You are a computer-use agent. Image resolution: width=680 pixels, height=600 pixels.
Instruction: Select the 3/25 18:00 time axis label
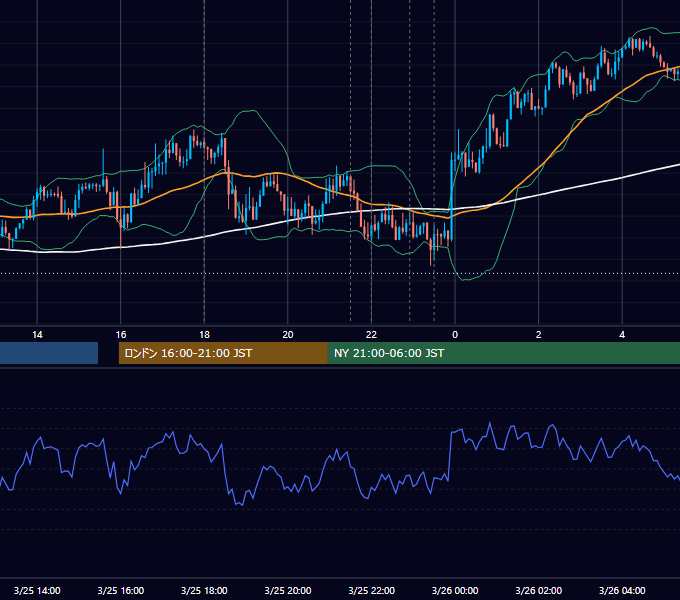204,590
